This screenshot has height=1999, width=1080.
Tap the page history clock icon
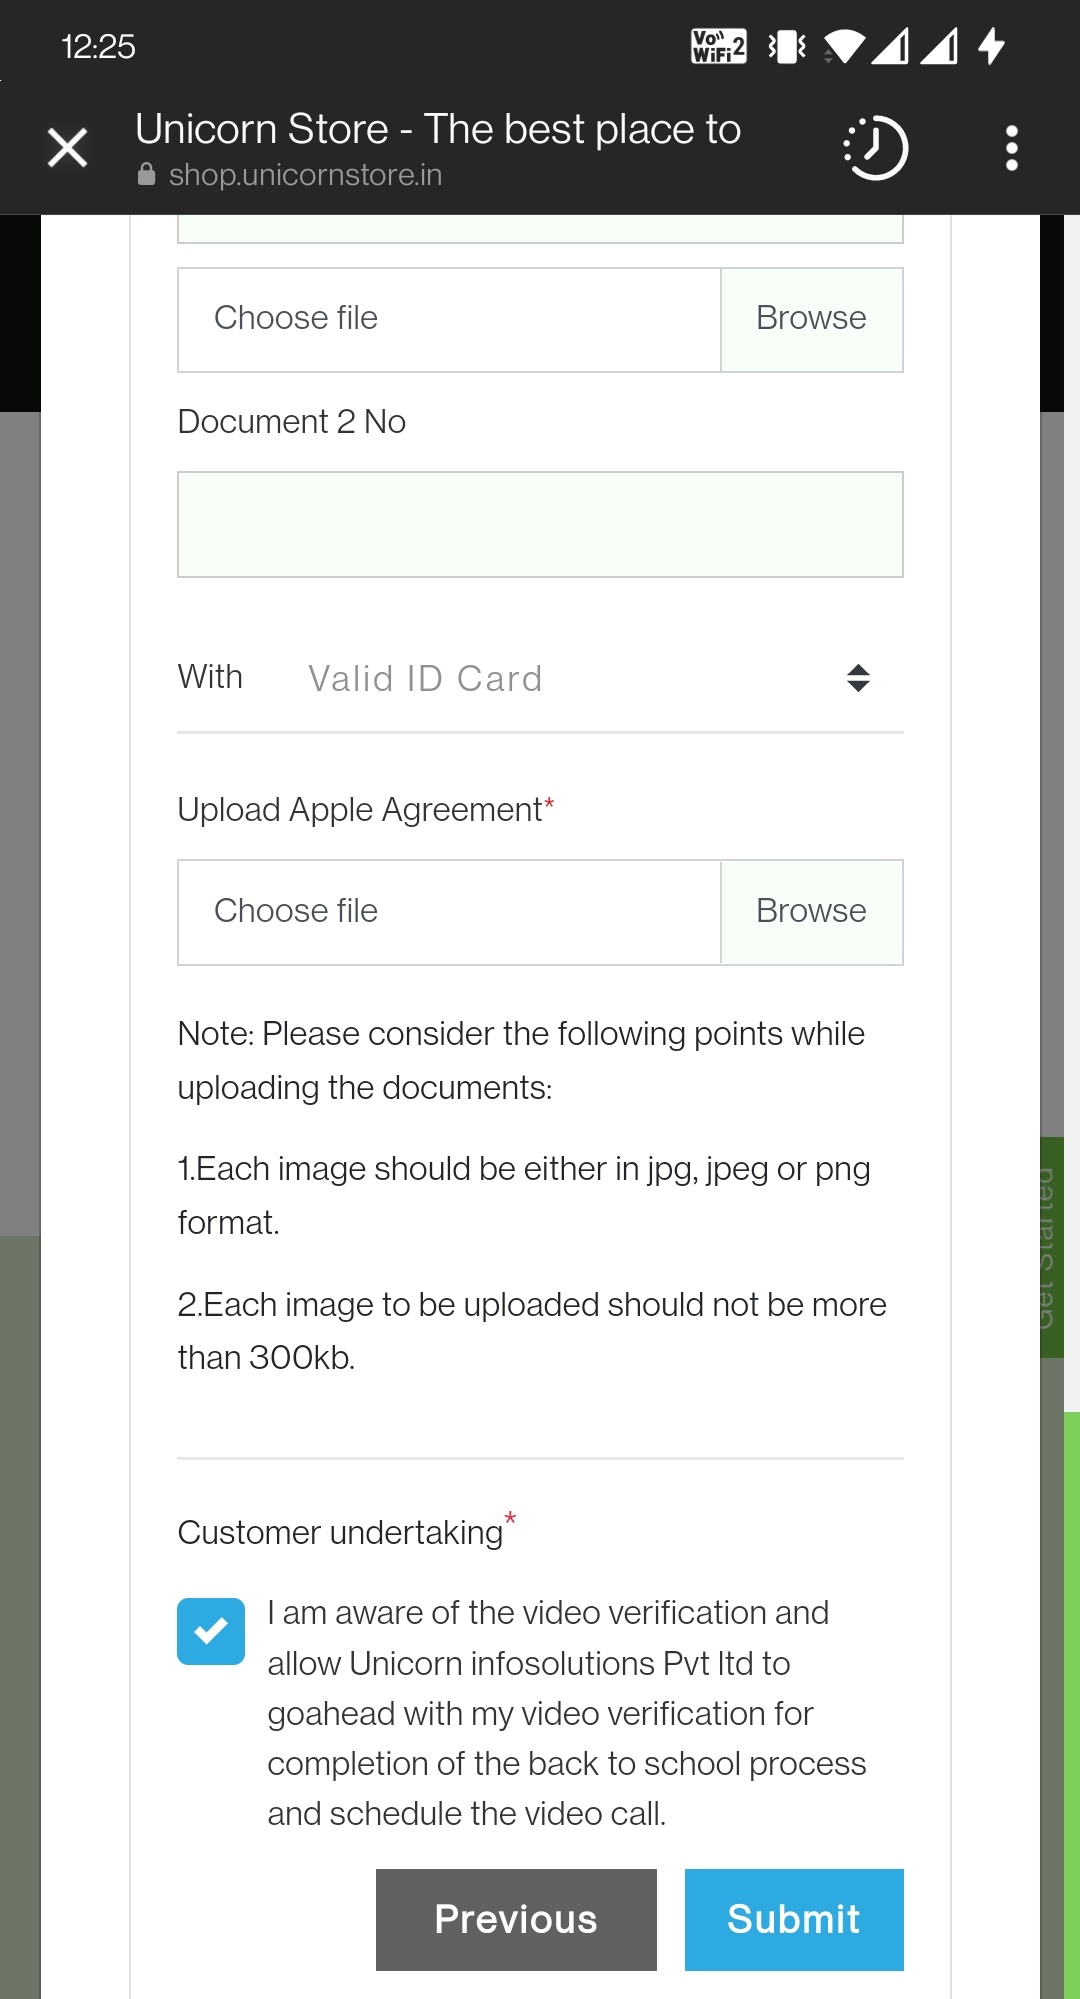coord(875,148)
